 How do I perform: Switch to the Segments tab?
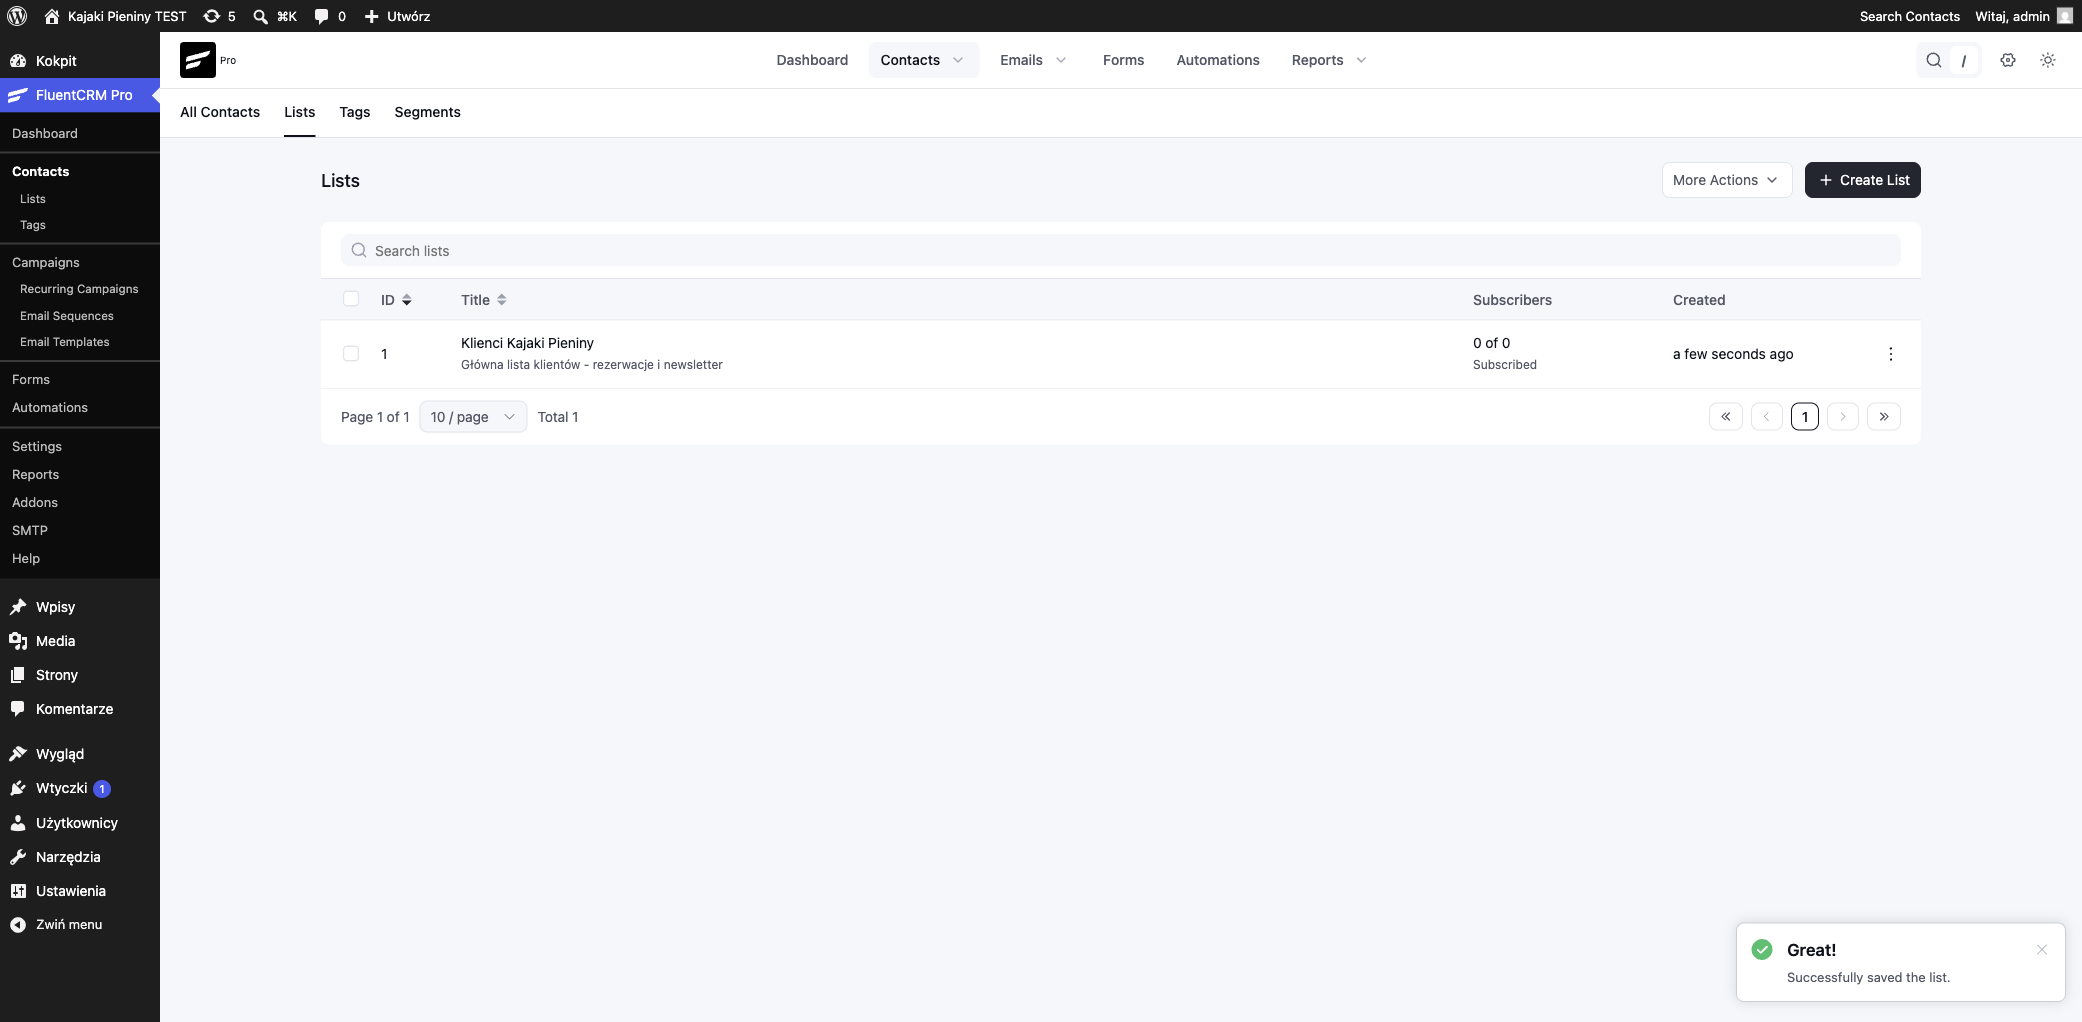tap(427, 112)
